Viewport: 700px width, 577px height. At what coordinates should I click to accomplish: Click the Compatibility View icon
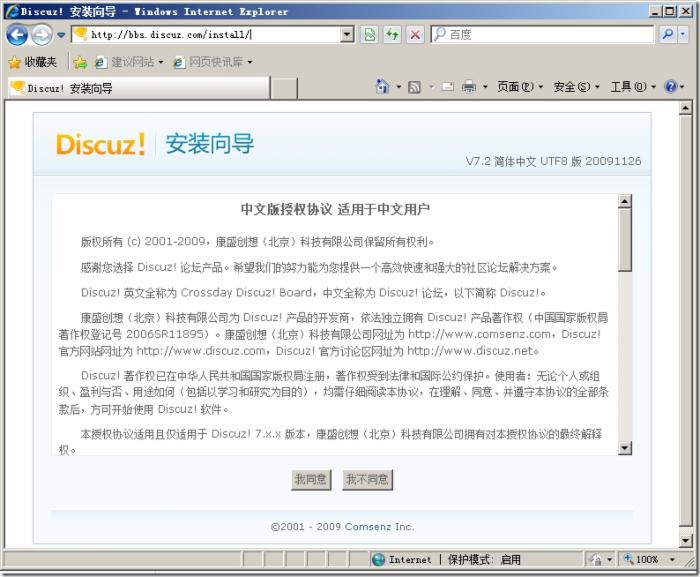click(370, 34)
